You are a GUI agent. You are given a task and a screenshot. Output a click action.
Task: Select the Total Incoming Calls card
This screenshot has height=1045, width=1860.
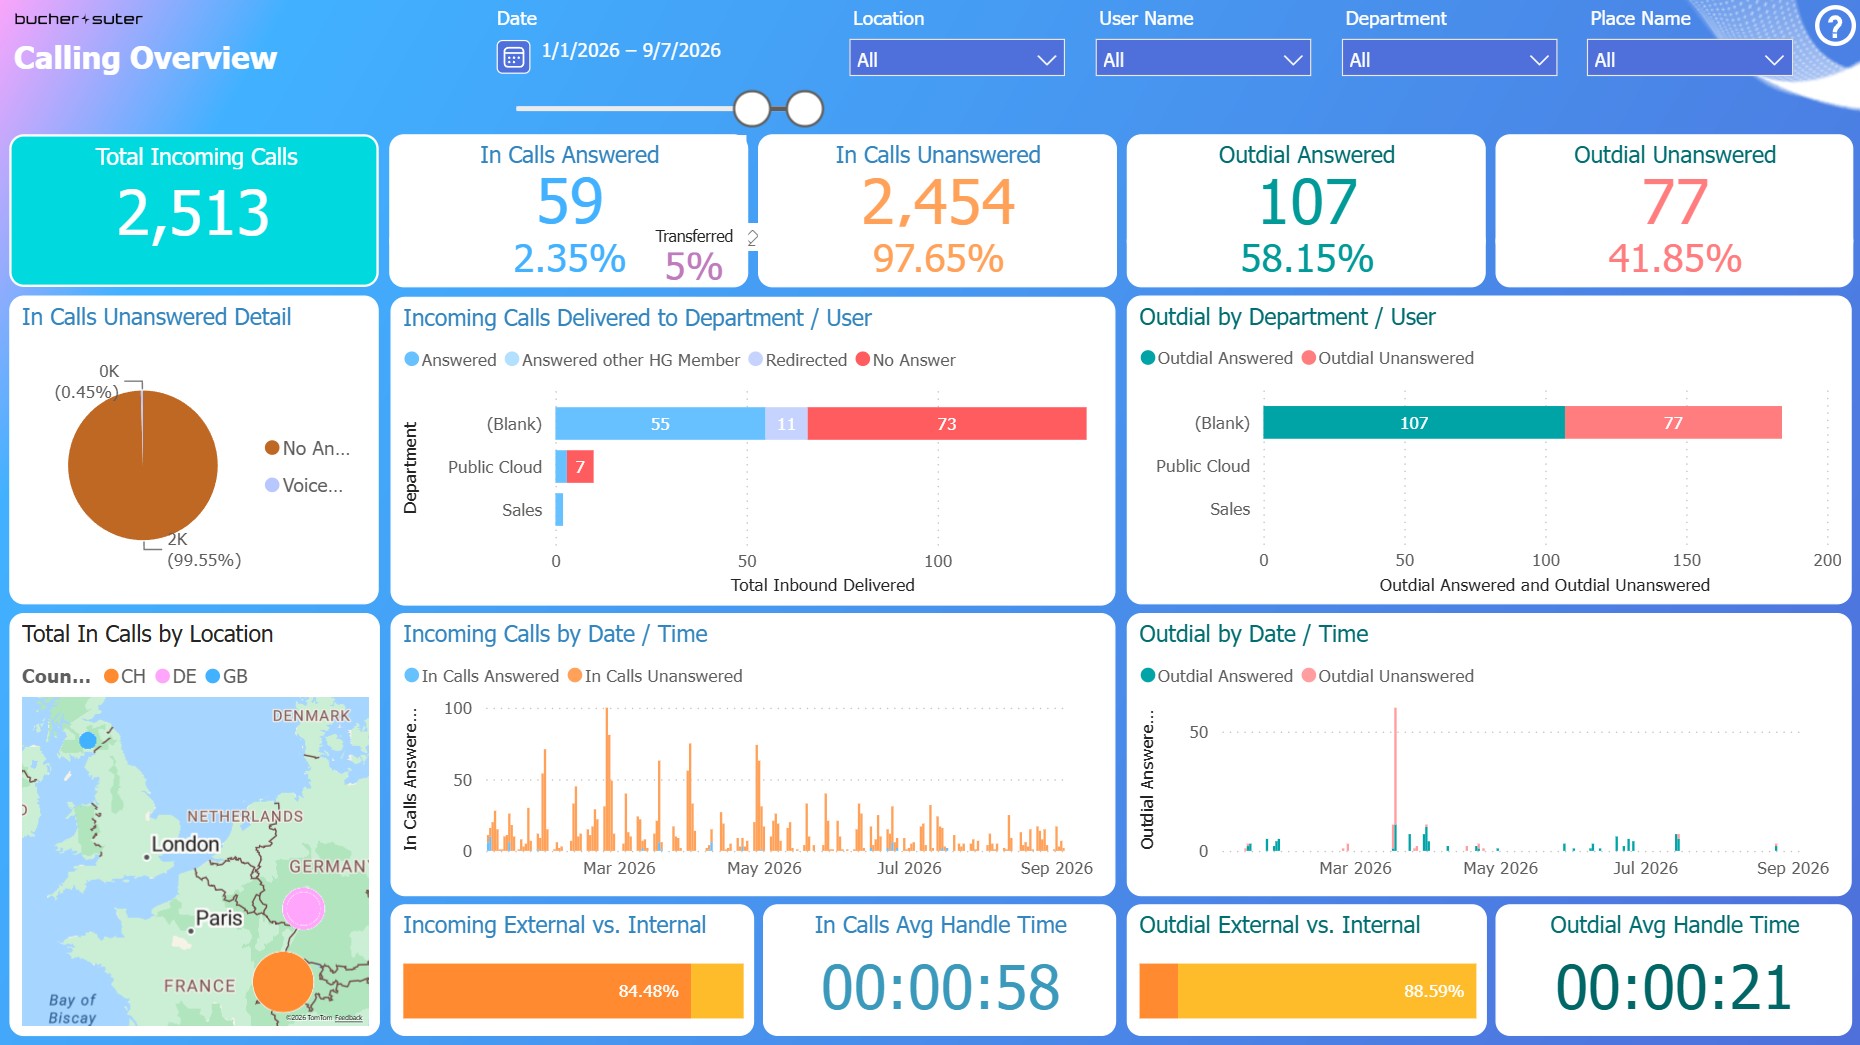194,211
